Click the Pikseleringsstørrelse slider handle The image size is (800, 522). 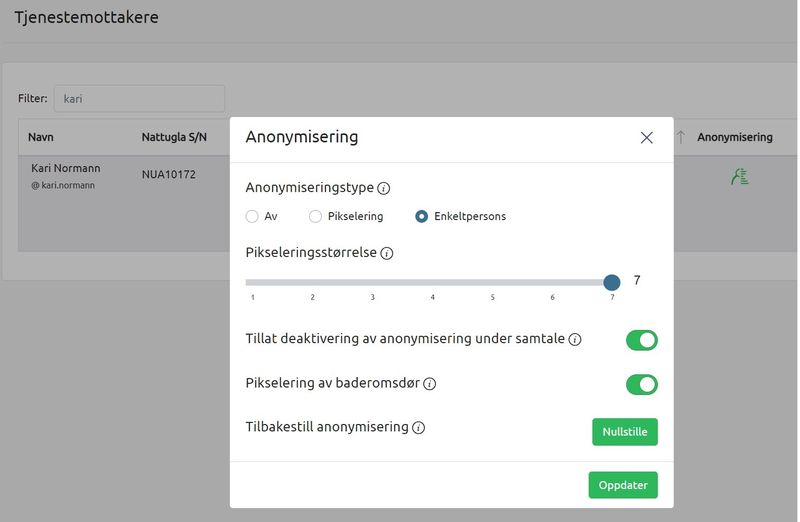point(612,283)
